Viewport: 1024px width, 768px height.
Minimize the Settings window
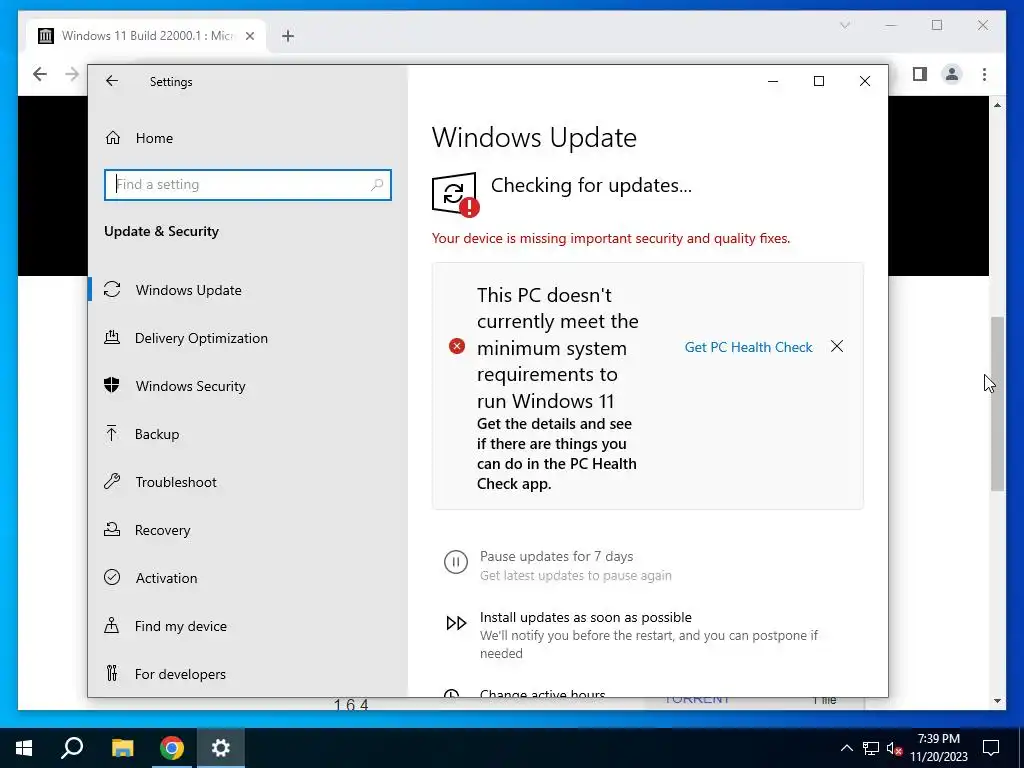click(773, 81)
